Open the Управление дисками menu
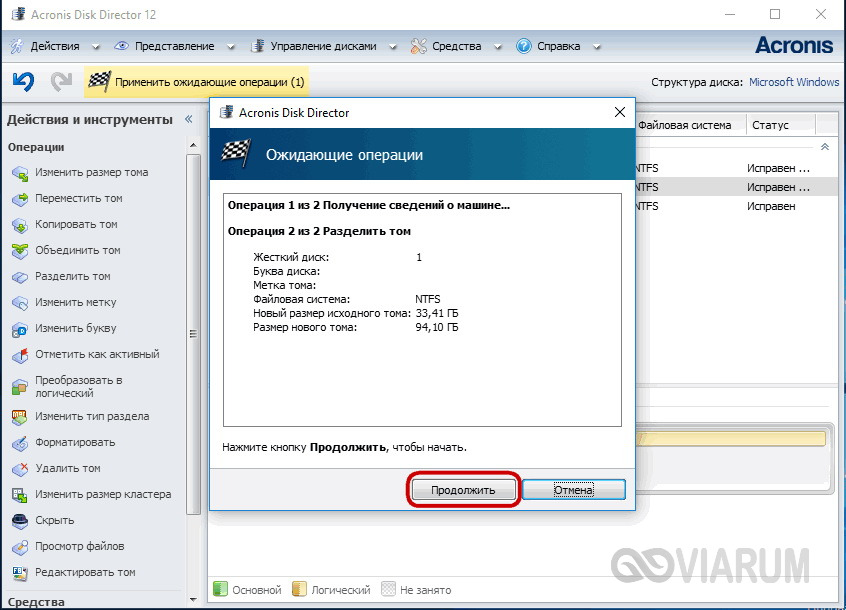846x610 pixels. coord(323,46)
